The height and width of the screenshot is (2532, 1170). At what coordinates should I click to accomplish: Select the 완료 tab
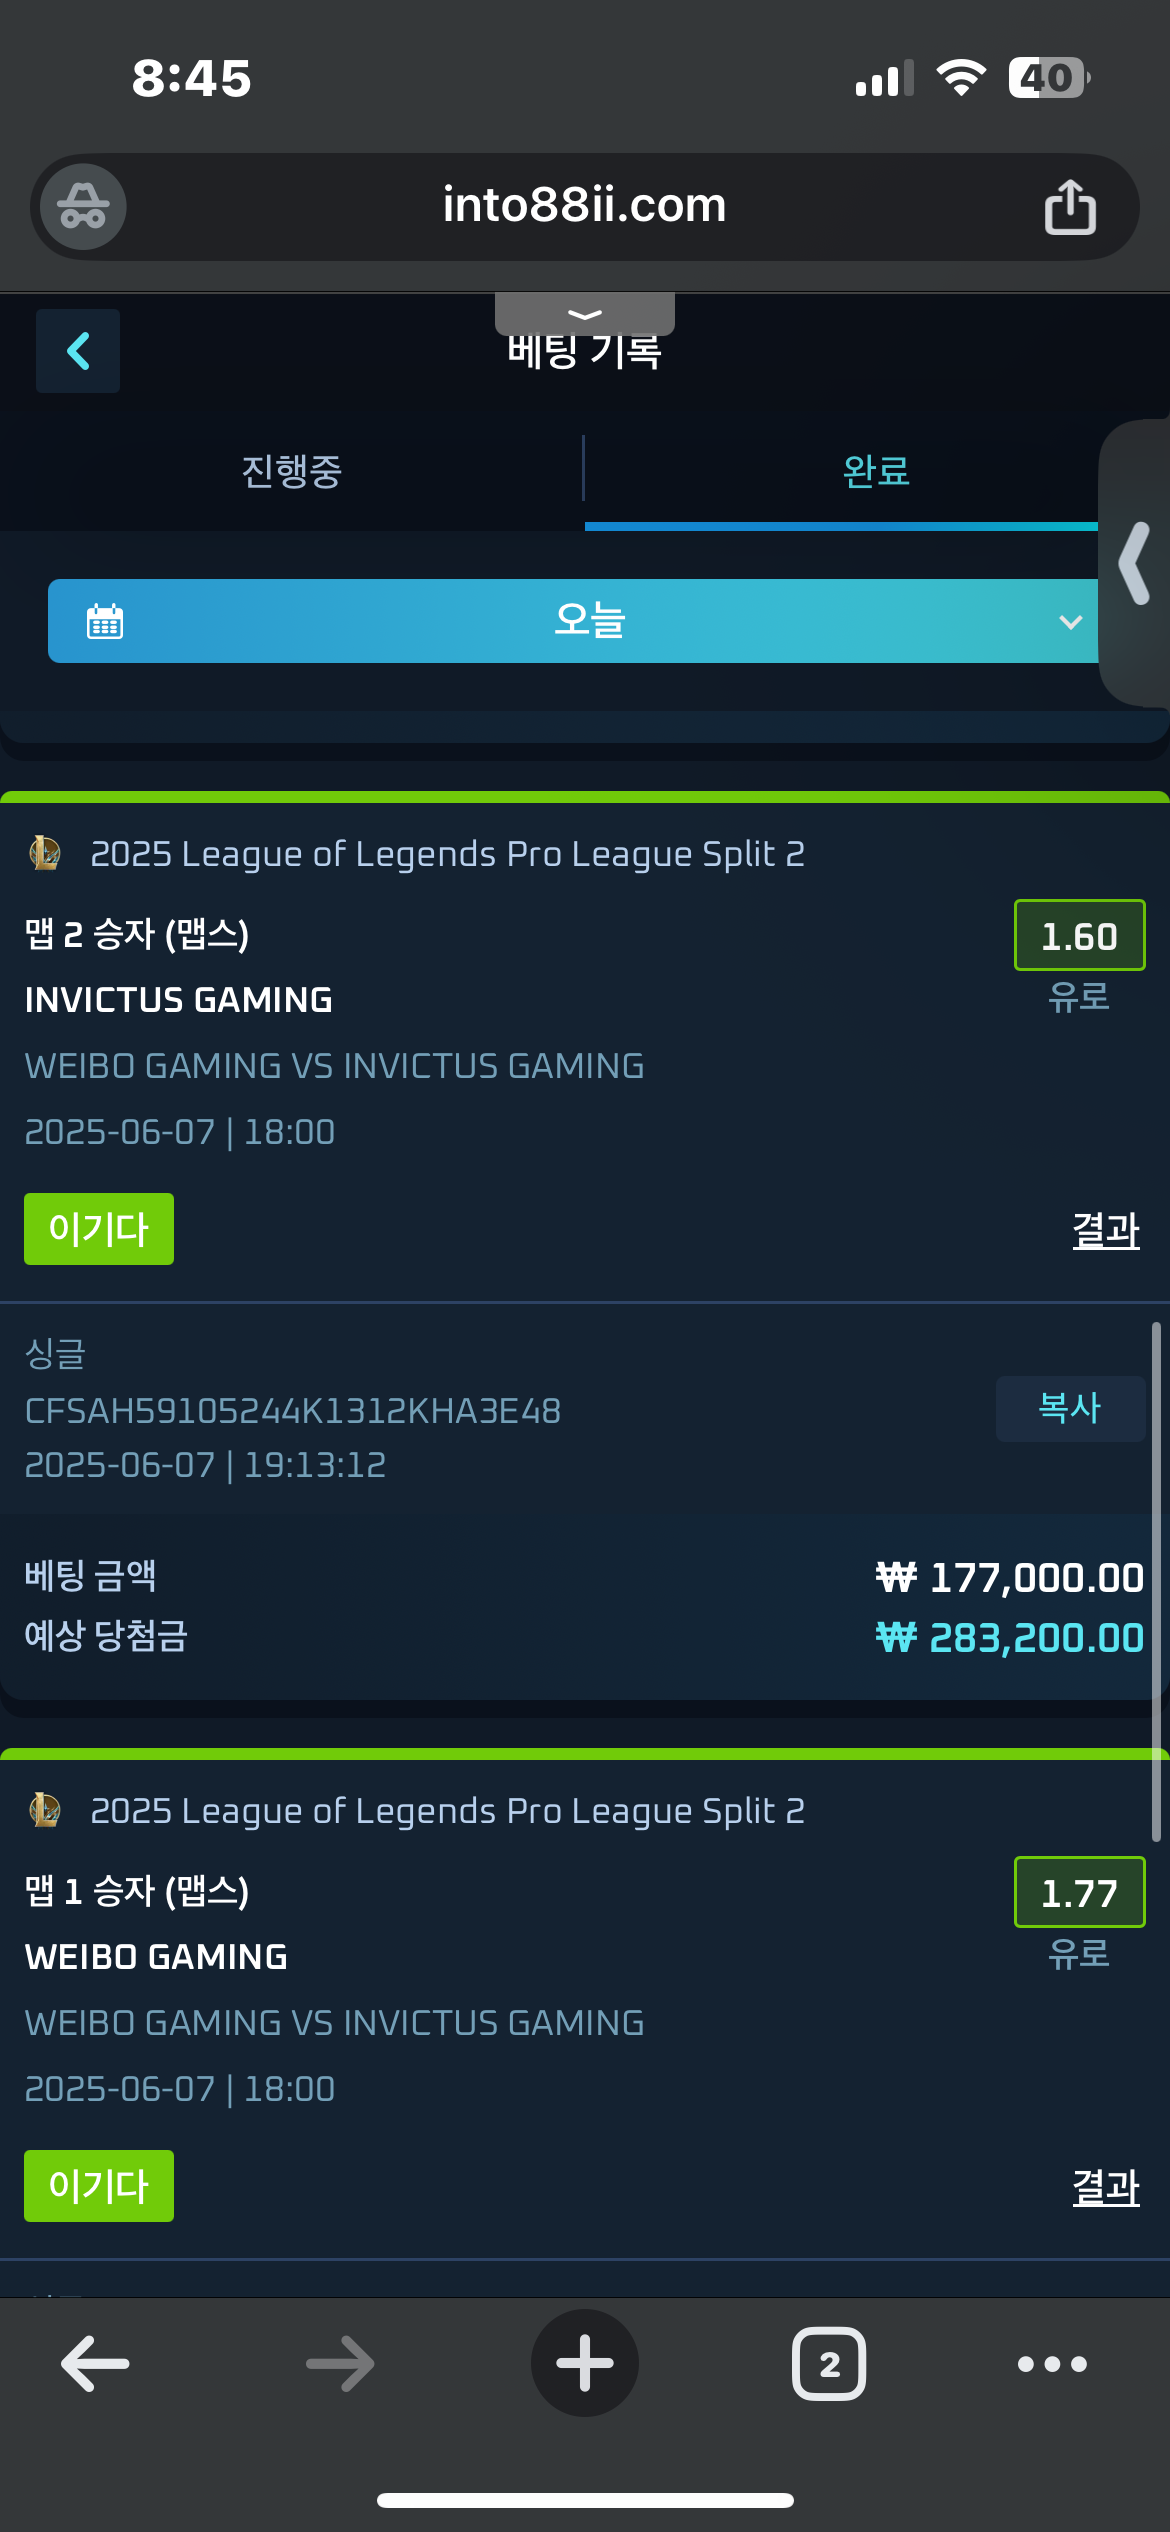pos(877,471)
